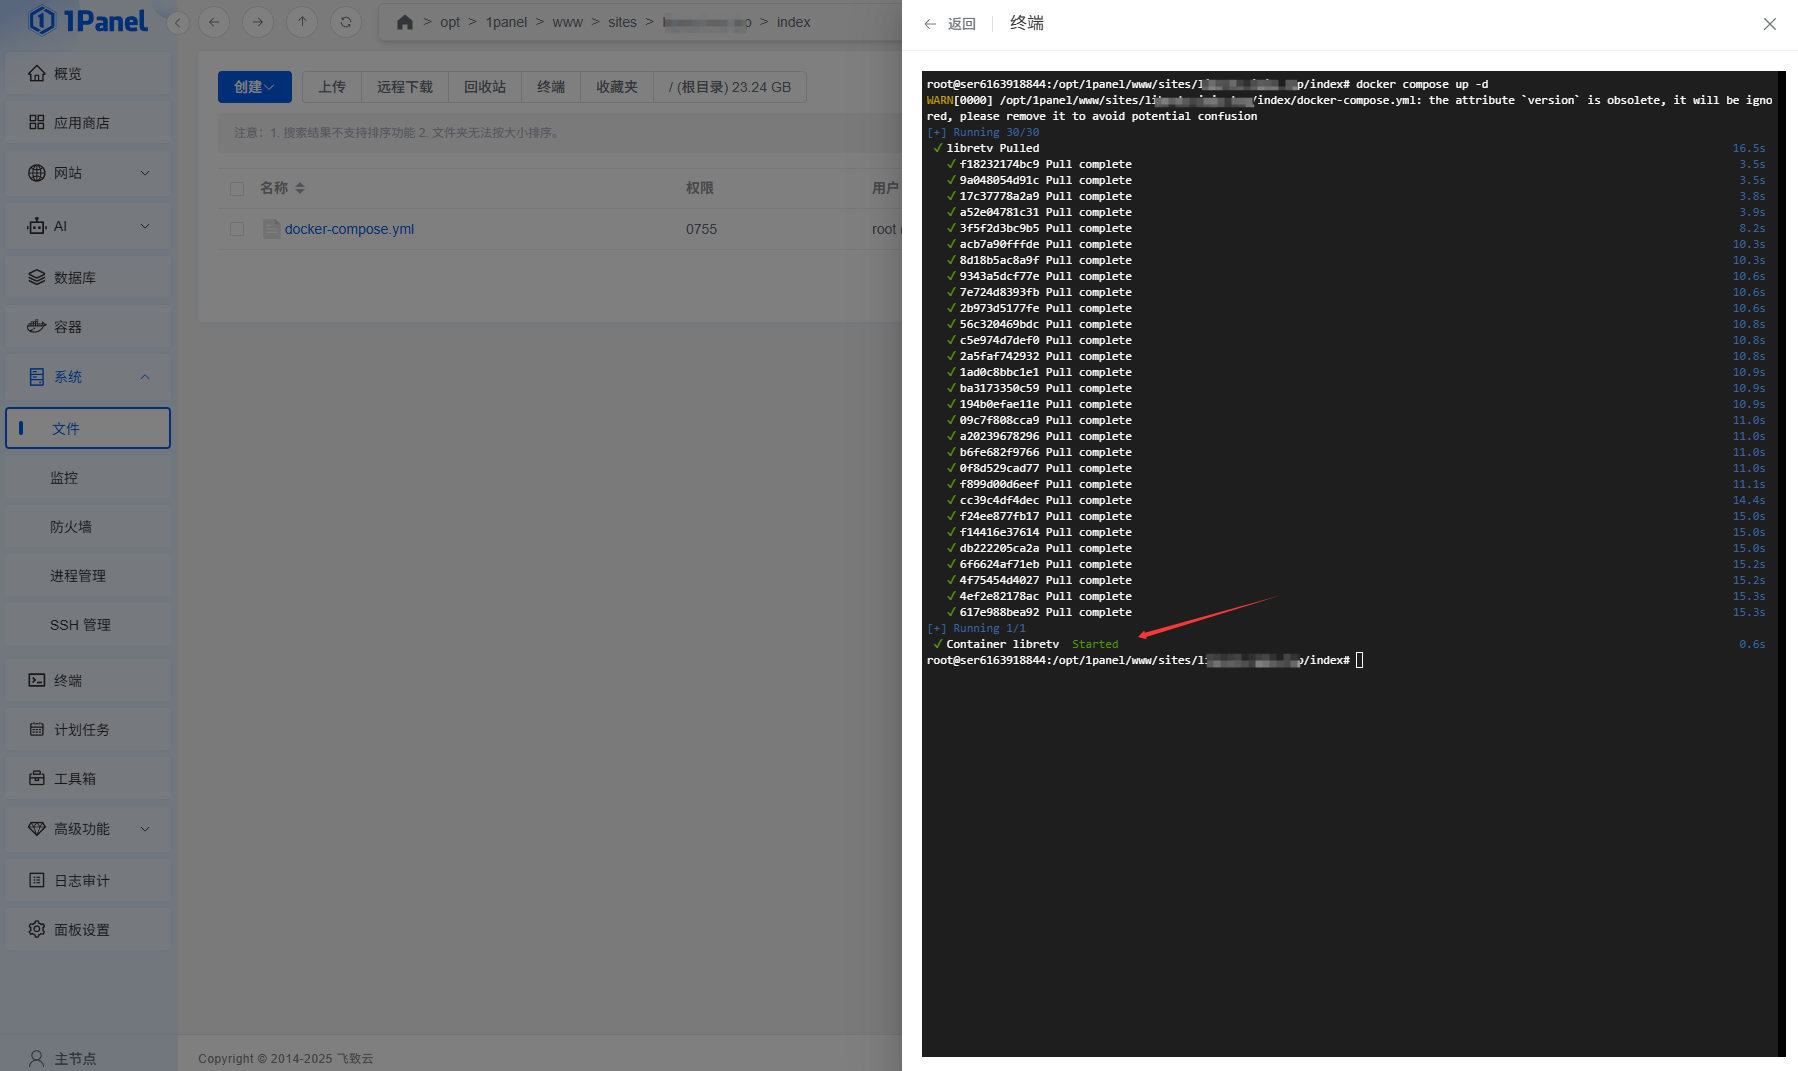Open 收藏夹 favorites

click(x=617, y=87)
